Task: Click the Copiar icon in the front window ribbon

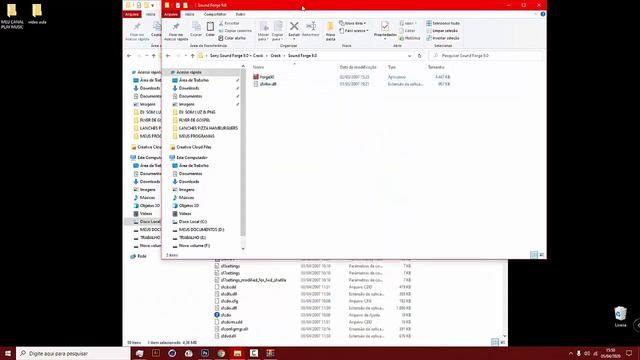Action: (196, 29)
